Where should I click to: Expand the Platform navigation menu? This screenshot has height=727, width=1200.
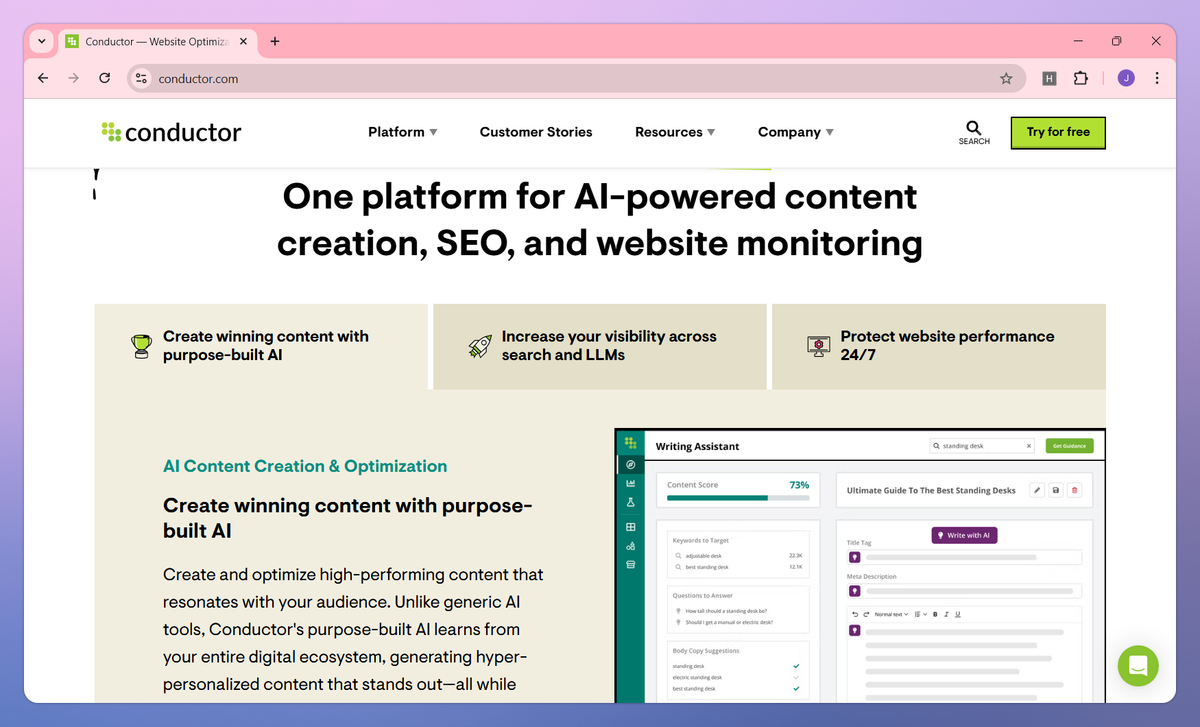403,132
